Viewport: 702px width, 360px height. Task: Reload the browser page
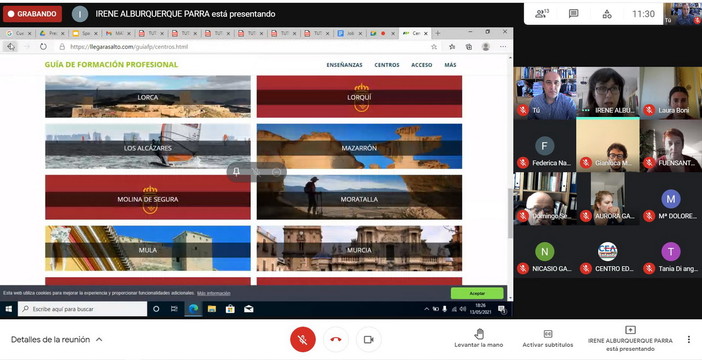(x=43, y=47)
